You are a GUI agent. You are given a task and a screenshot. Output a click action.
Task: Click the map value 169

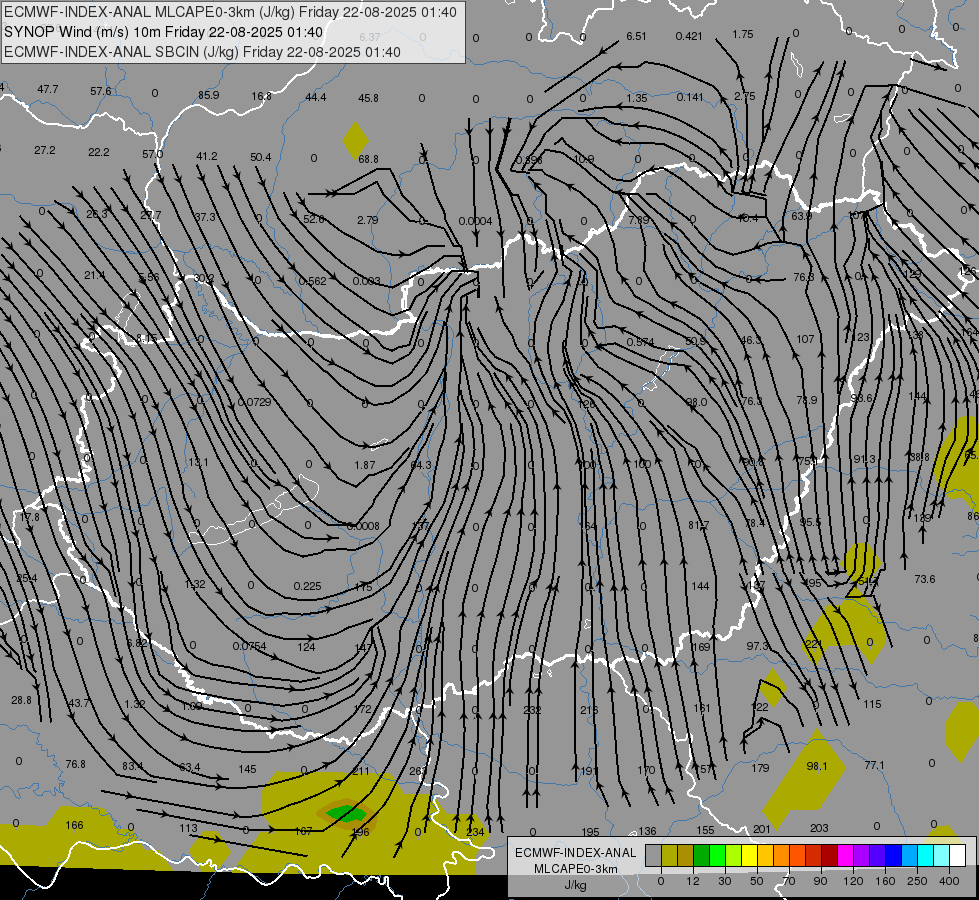click(x=701, y=647)
